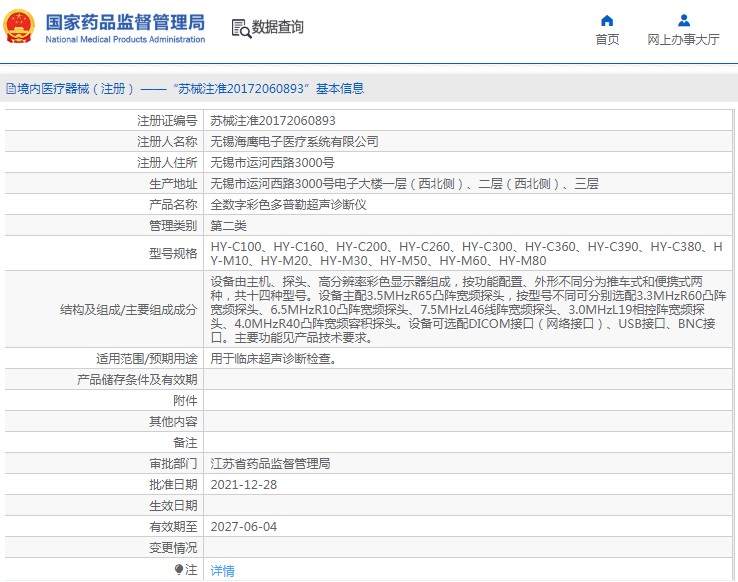Click the approval department 江苏省药品监督管理局
The width and height of the screenshot is (738, 582).
[x=270, y=464]
